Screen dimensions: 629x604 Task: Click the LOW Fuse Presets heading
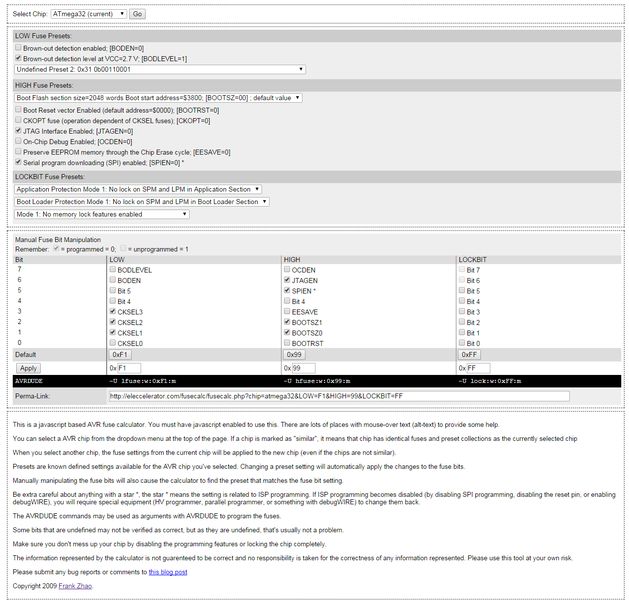pos(43,36)
